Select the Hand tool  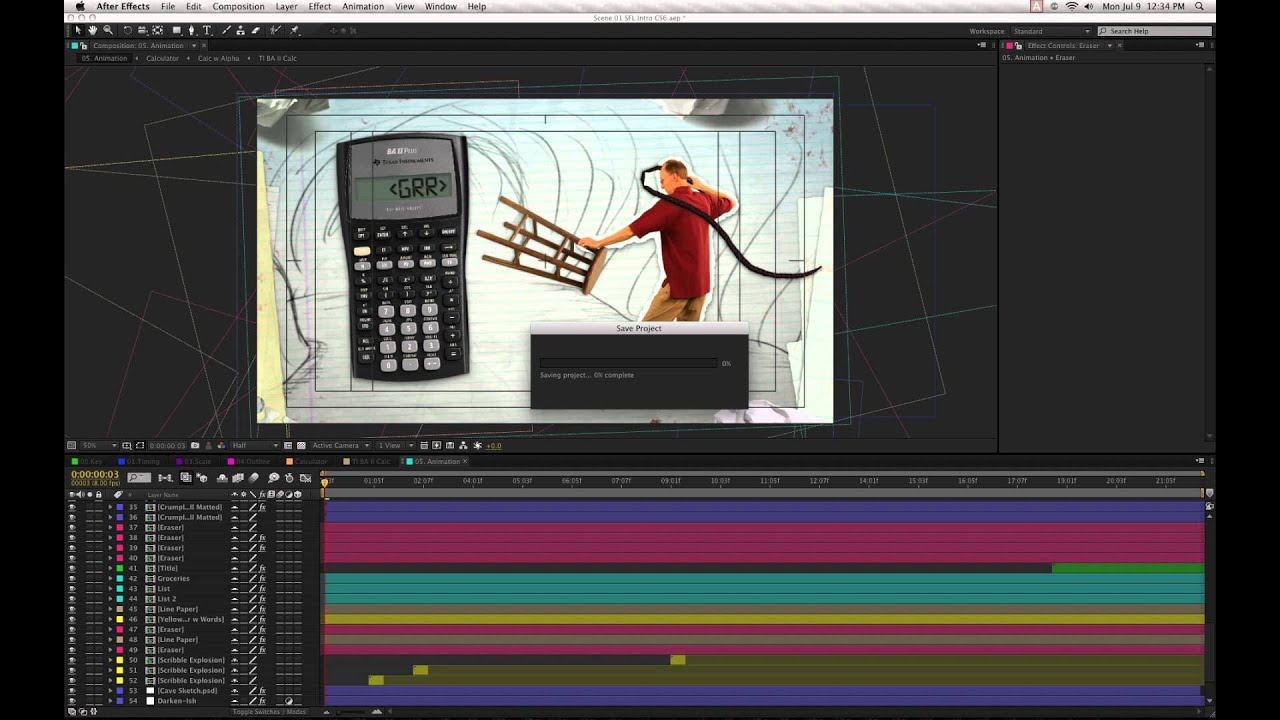pos(92,31)
